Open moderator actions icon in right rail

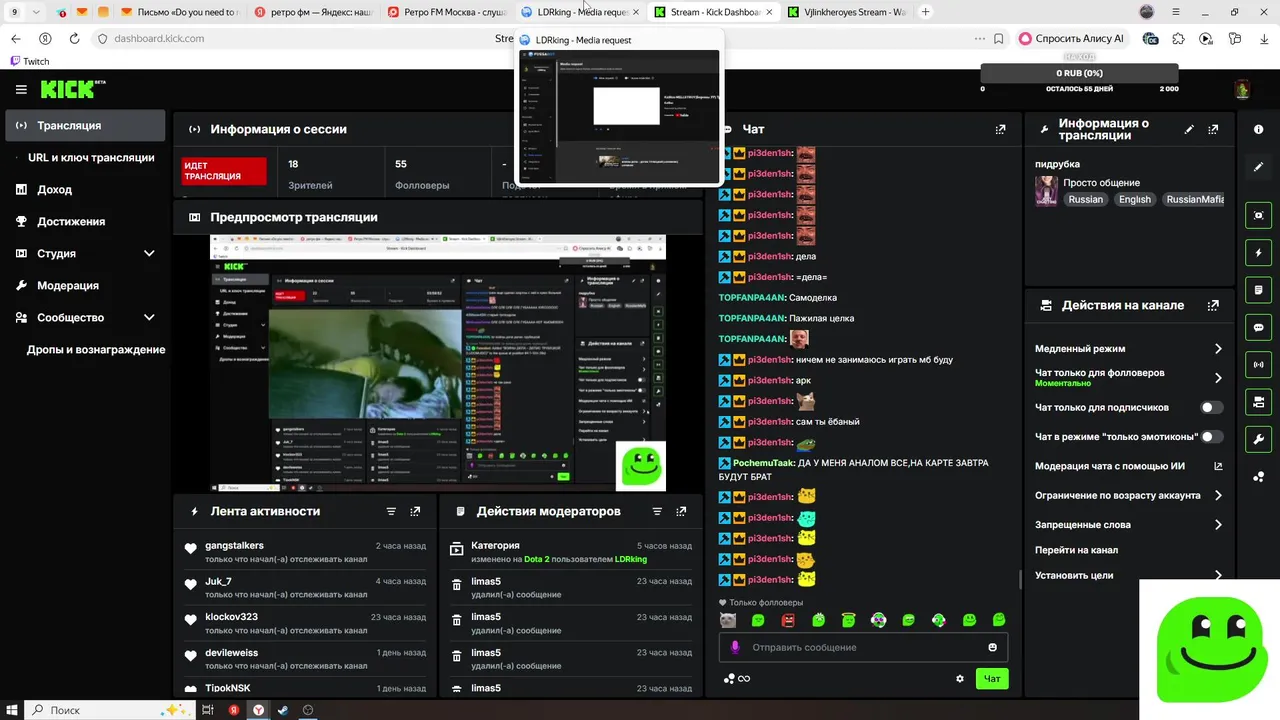click(1258, 290)
